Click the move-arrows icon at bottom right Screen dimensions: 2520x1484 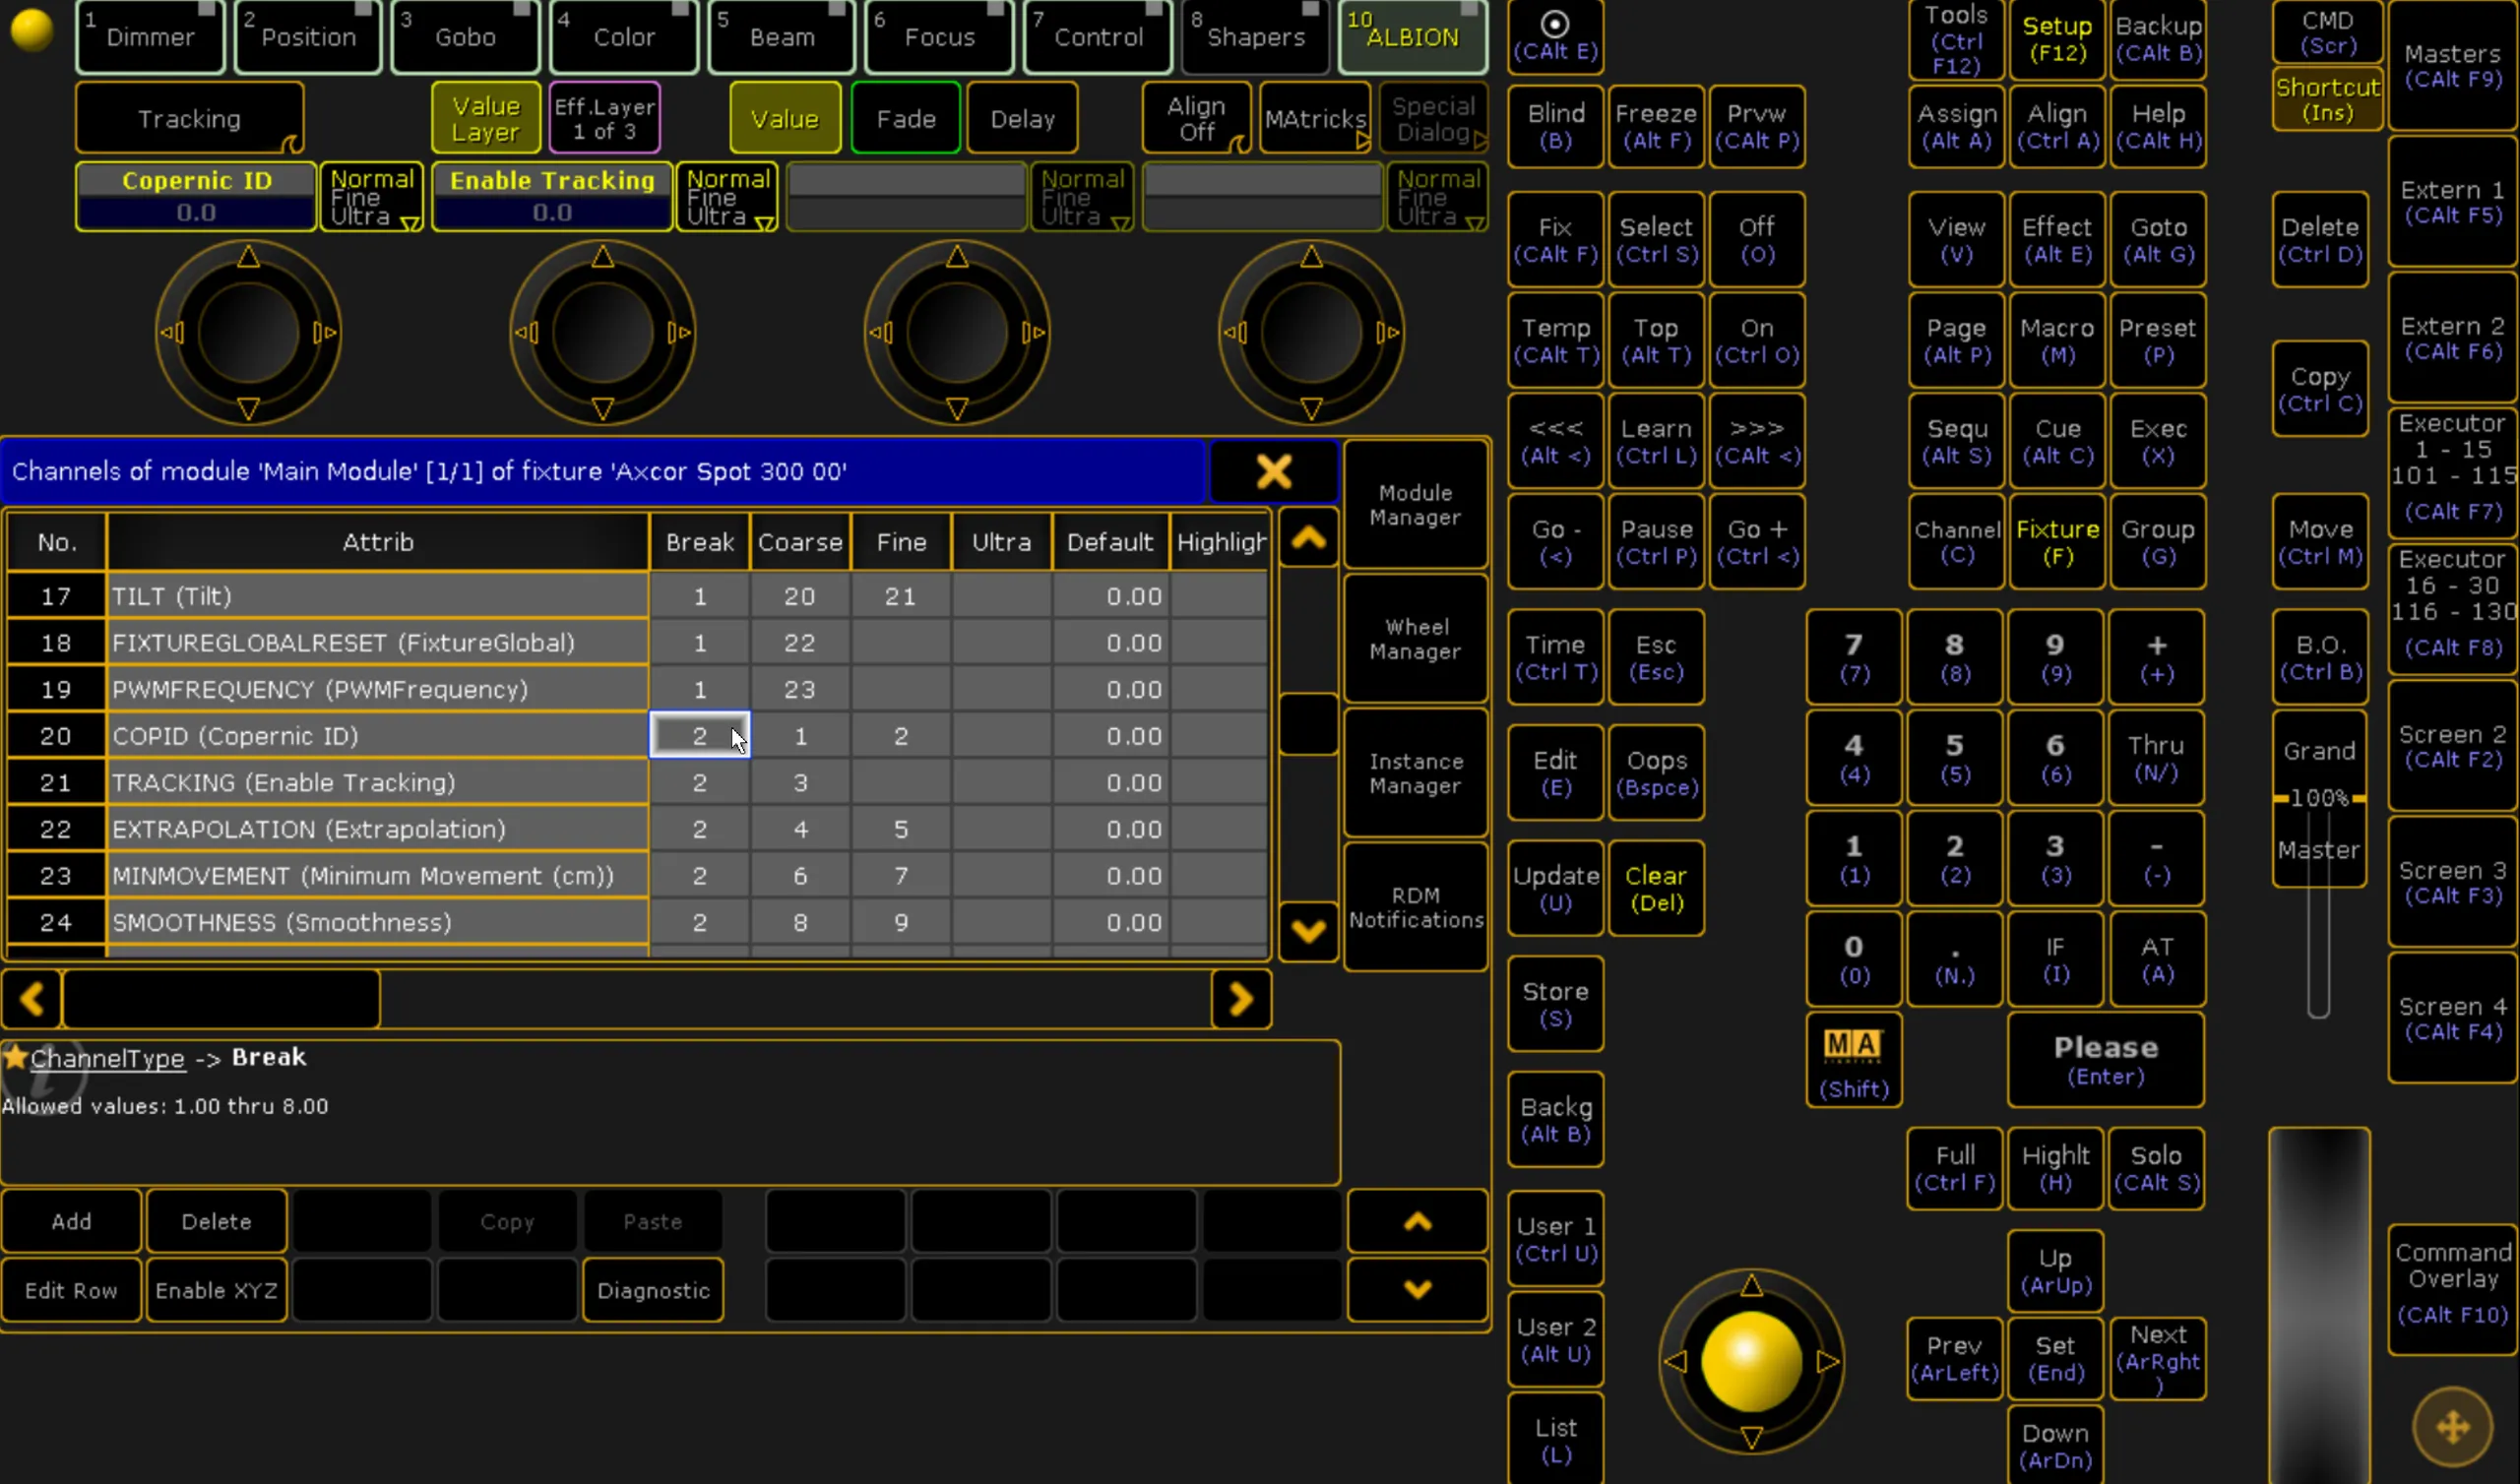coord(2452,1427)
